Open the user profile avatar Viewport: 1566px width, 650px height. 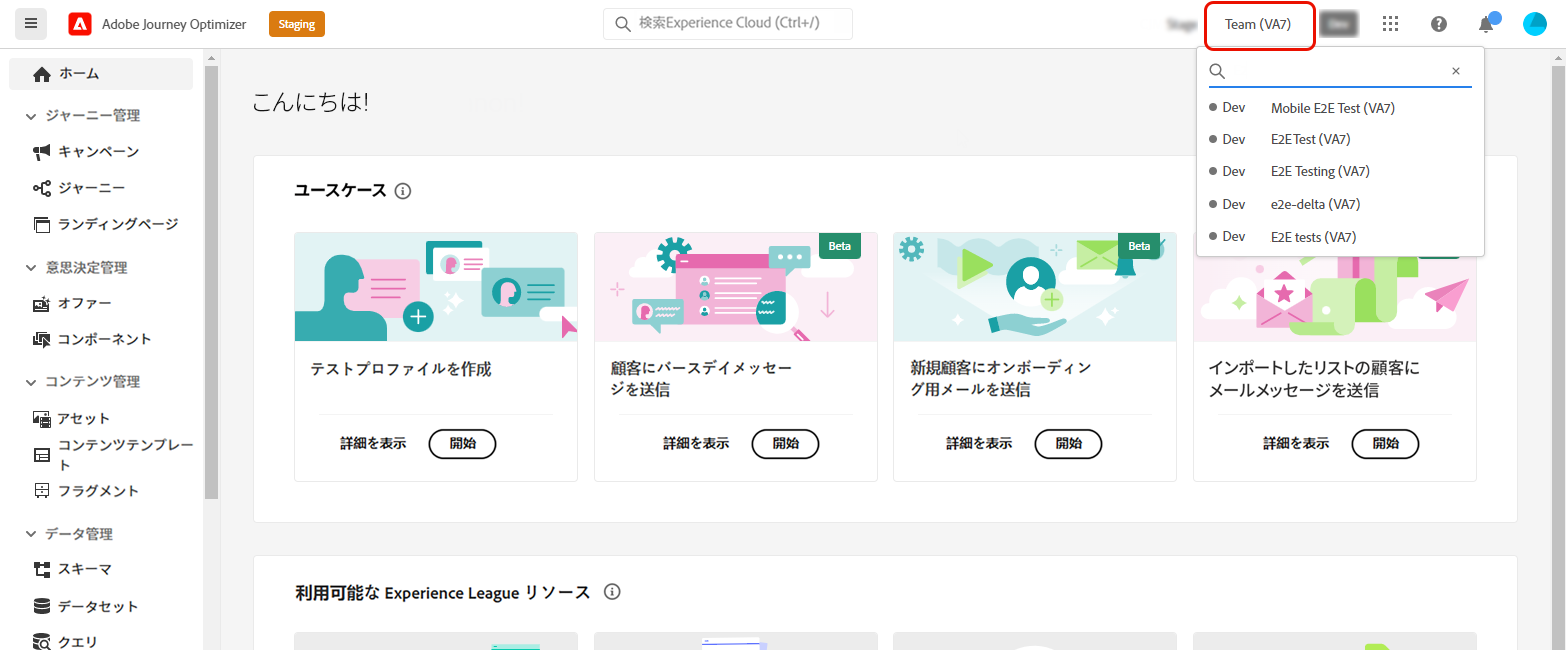click(1535, 24)
